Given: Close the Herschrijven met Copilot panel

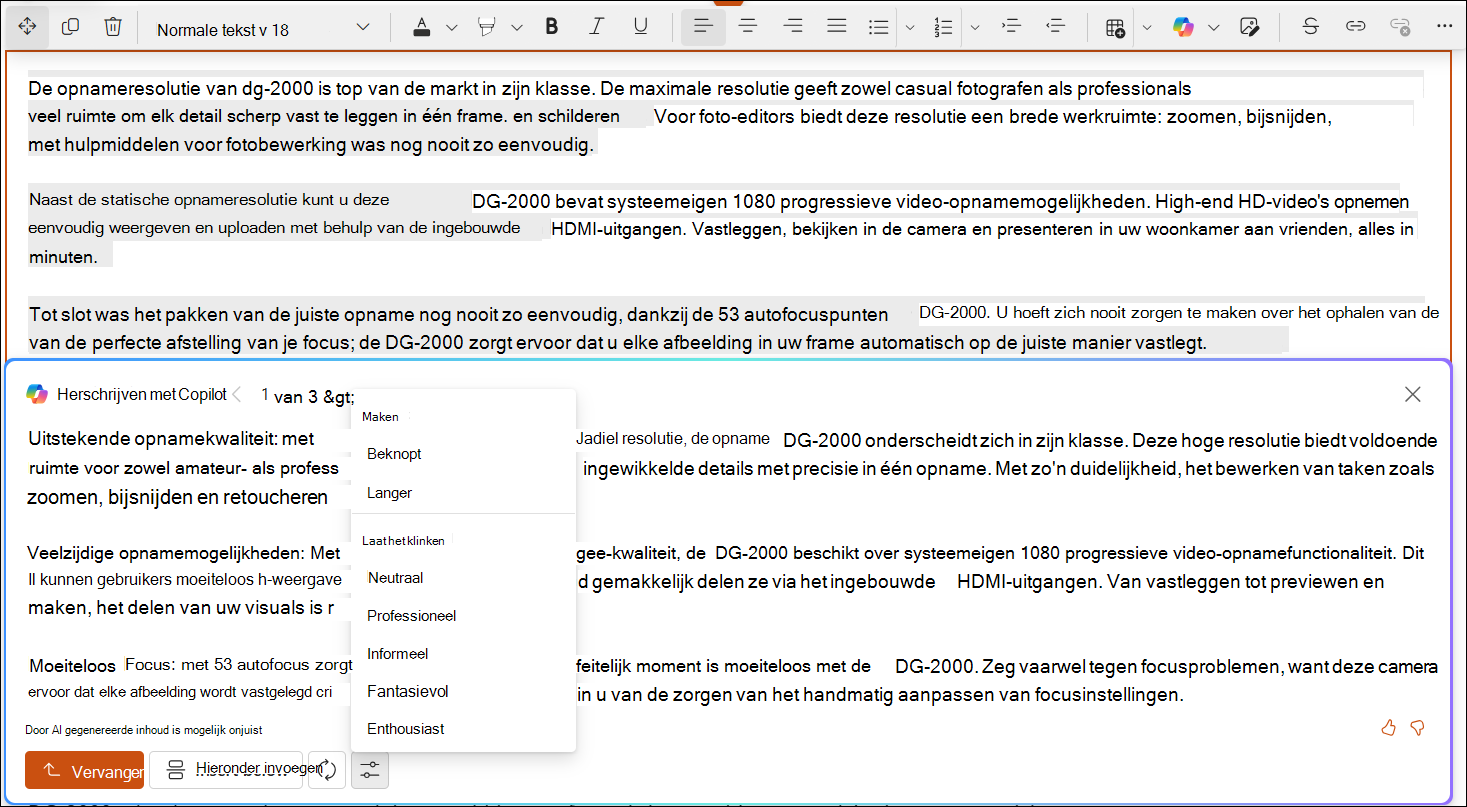Looking at the screenshot, I should (x=1413, y=394).
